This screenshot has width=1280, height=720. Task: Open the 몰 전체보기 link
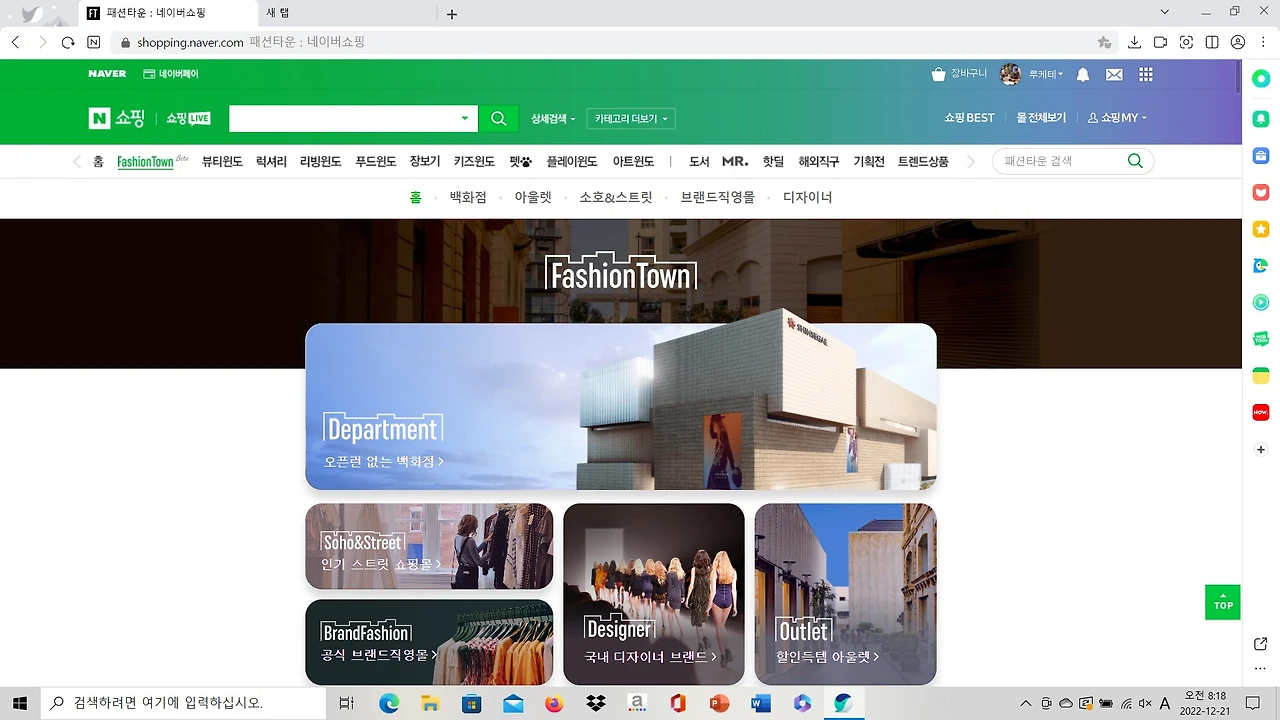click(x=1041, y=117)
